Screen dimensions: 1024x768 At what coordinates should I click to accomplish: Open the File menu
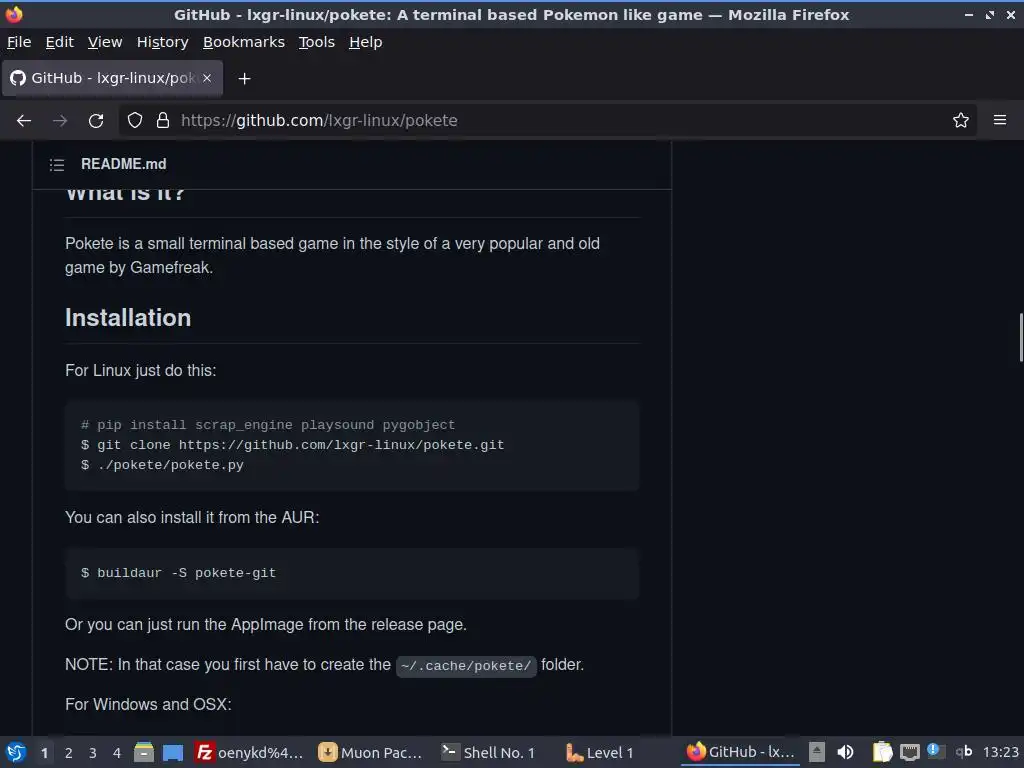(19, 42)
